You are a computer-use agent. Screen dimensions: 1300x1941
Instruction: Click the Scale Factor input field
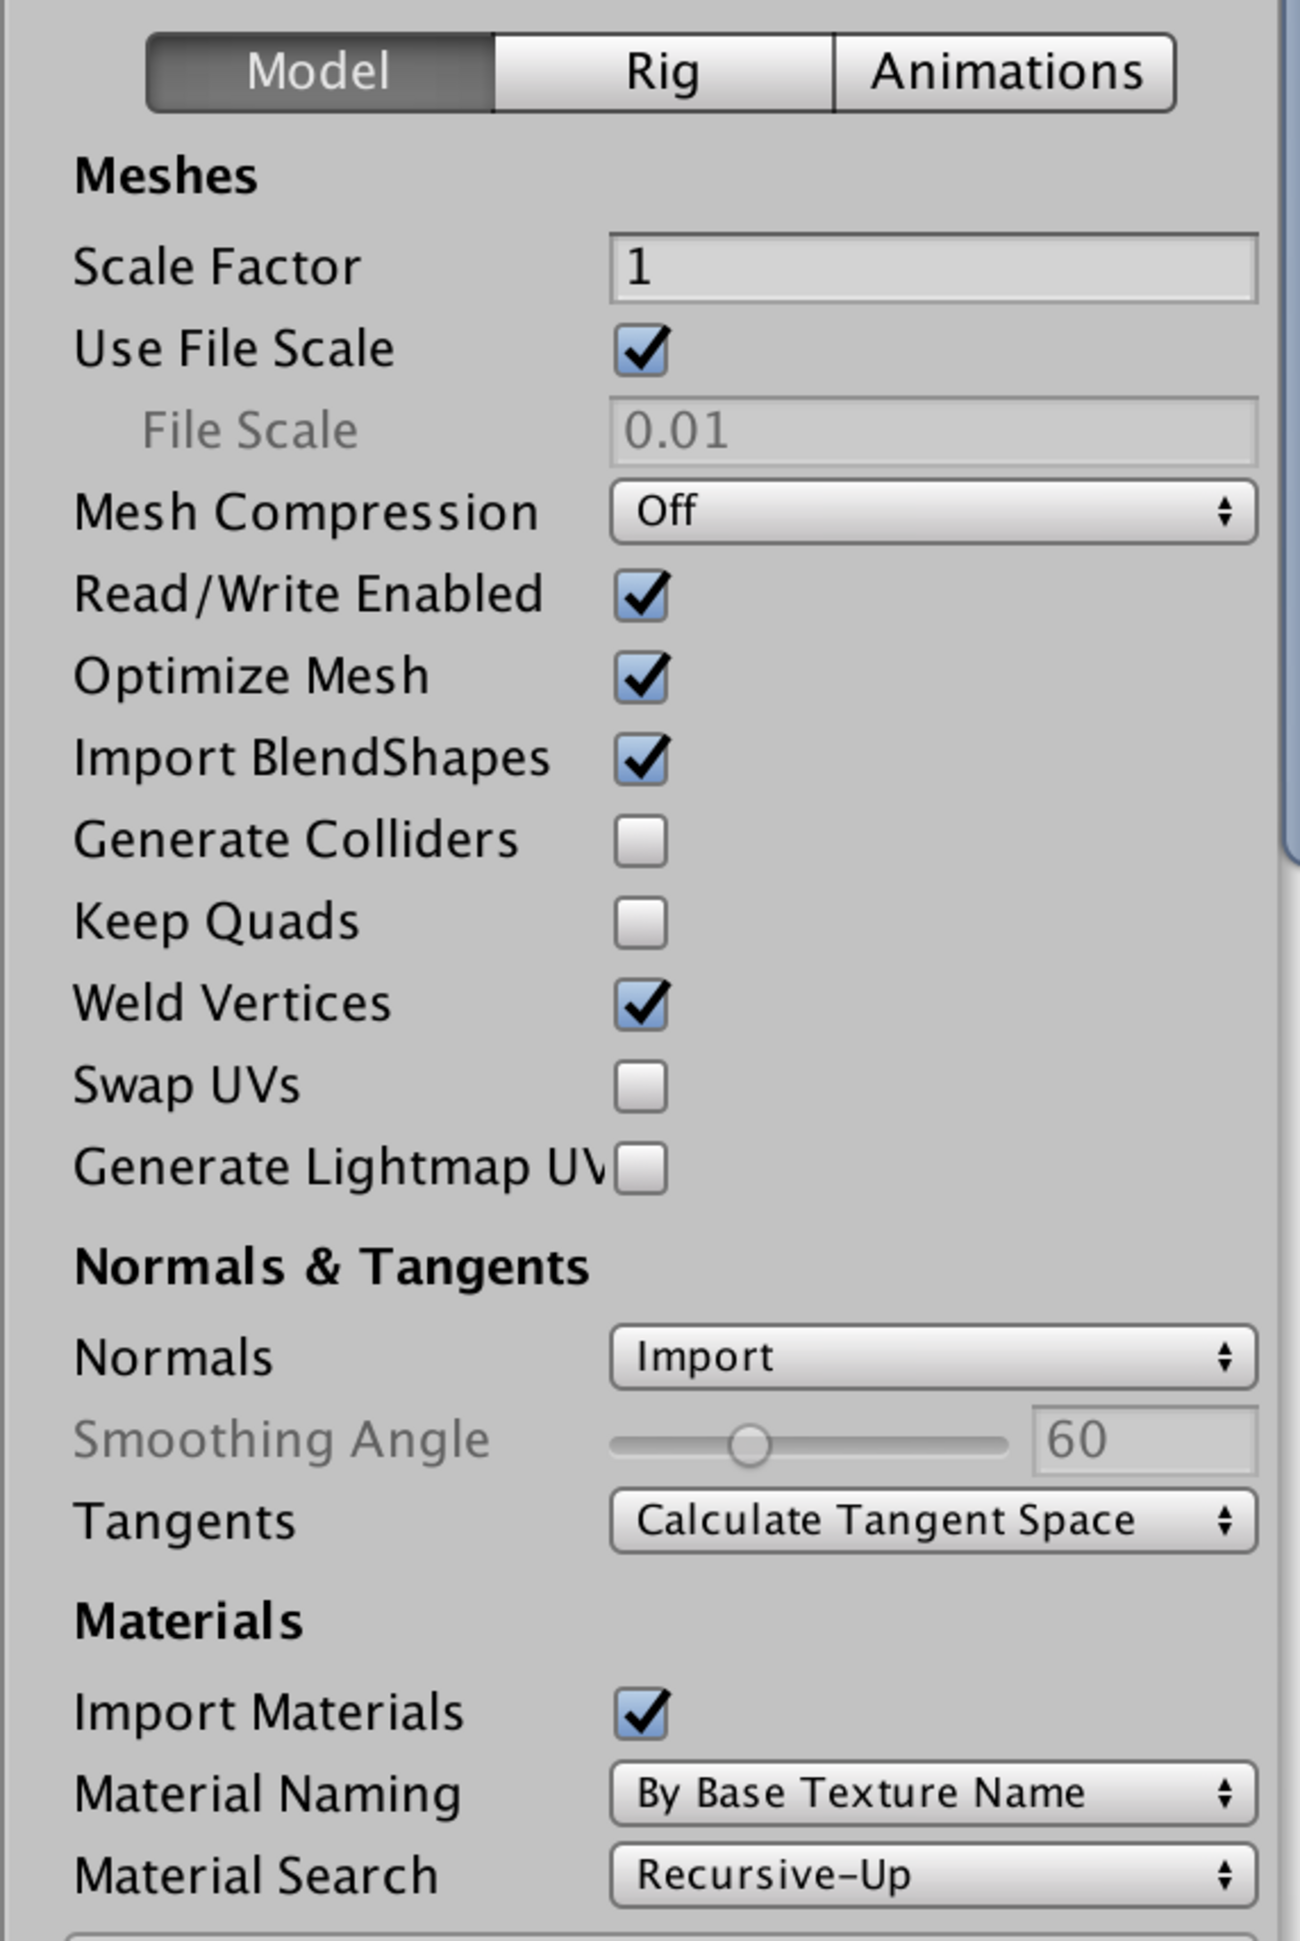tap(930, 267)
